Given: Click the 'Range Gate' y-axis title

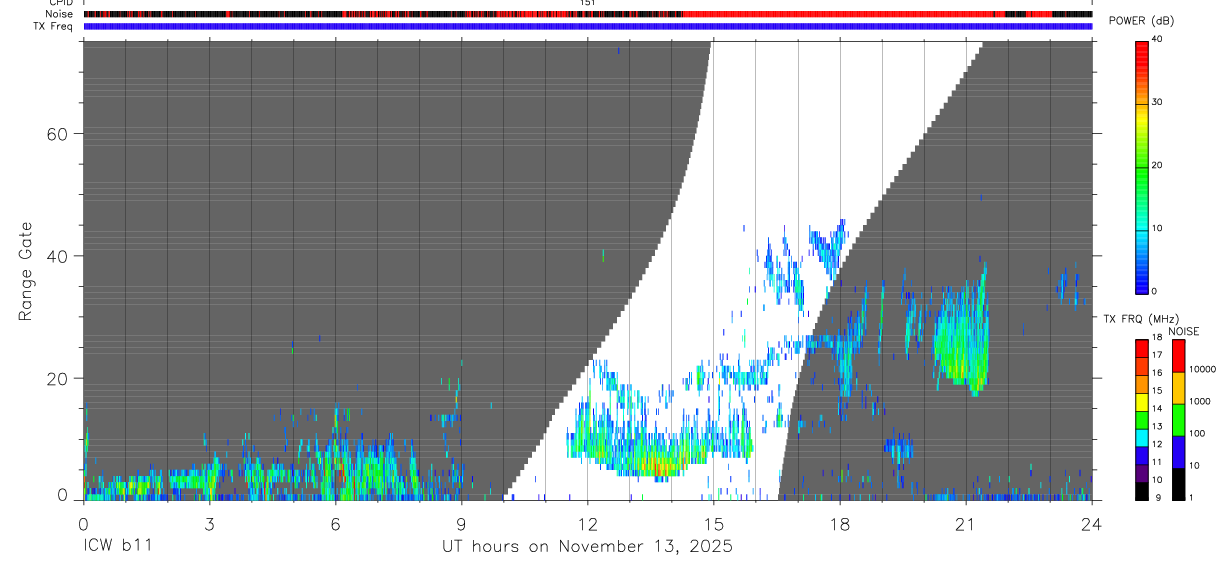Looking at the screenshot, I should click(26, 271).
